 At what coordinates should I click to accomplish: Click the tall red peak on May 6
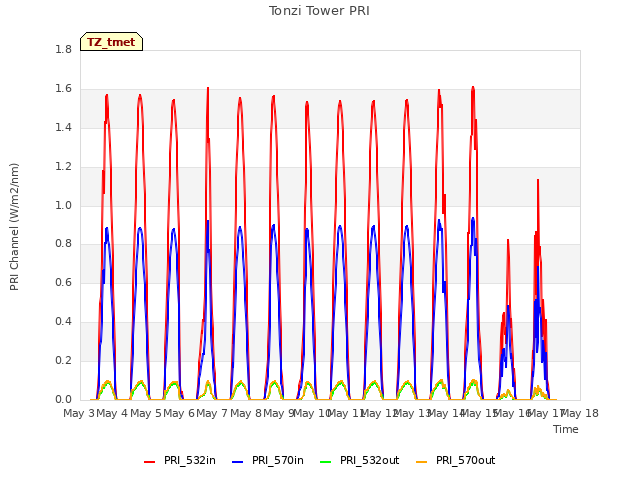[208, 89]
